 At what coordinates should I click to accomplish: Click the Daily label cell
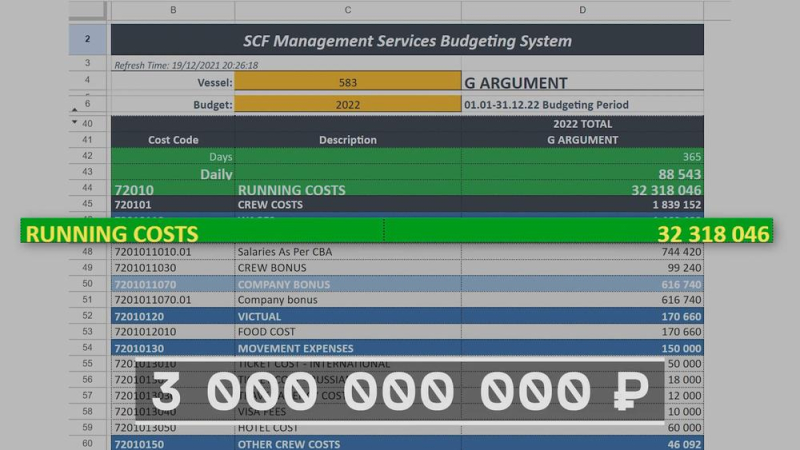tap(216, 174)
